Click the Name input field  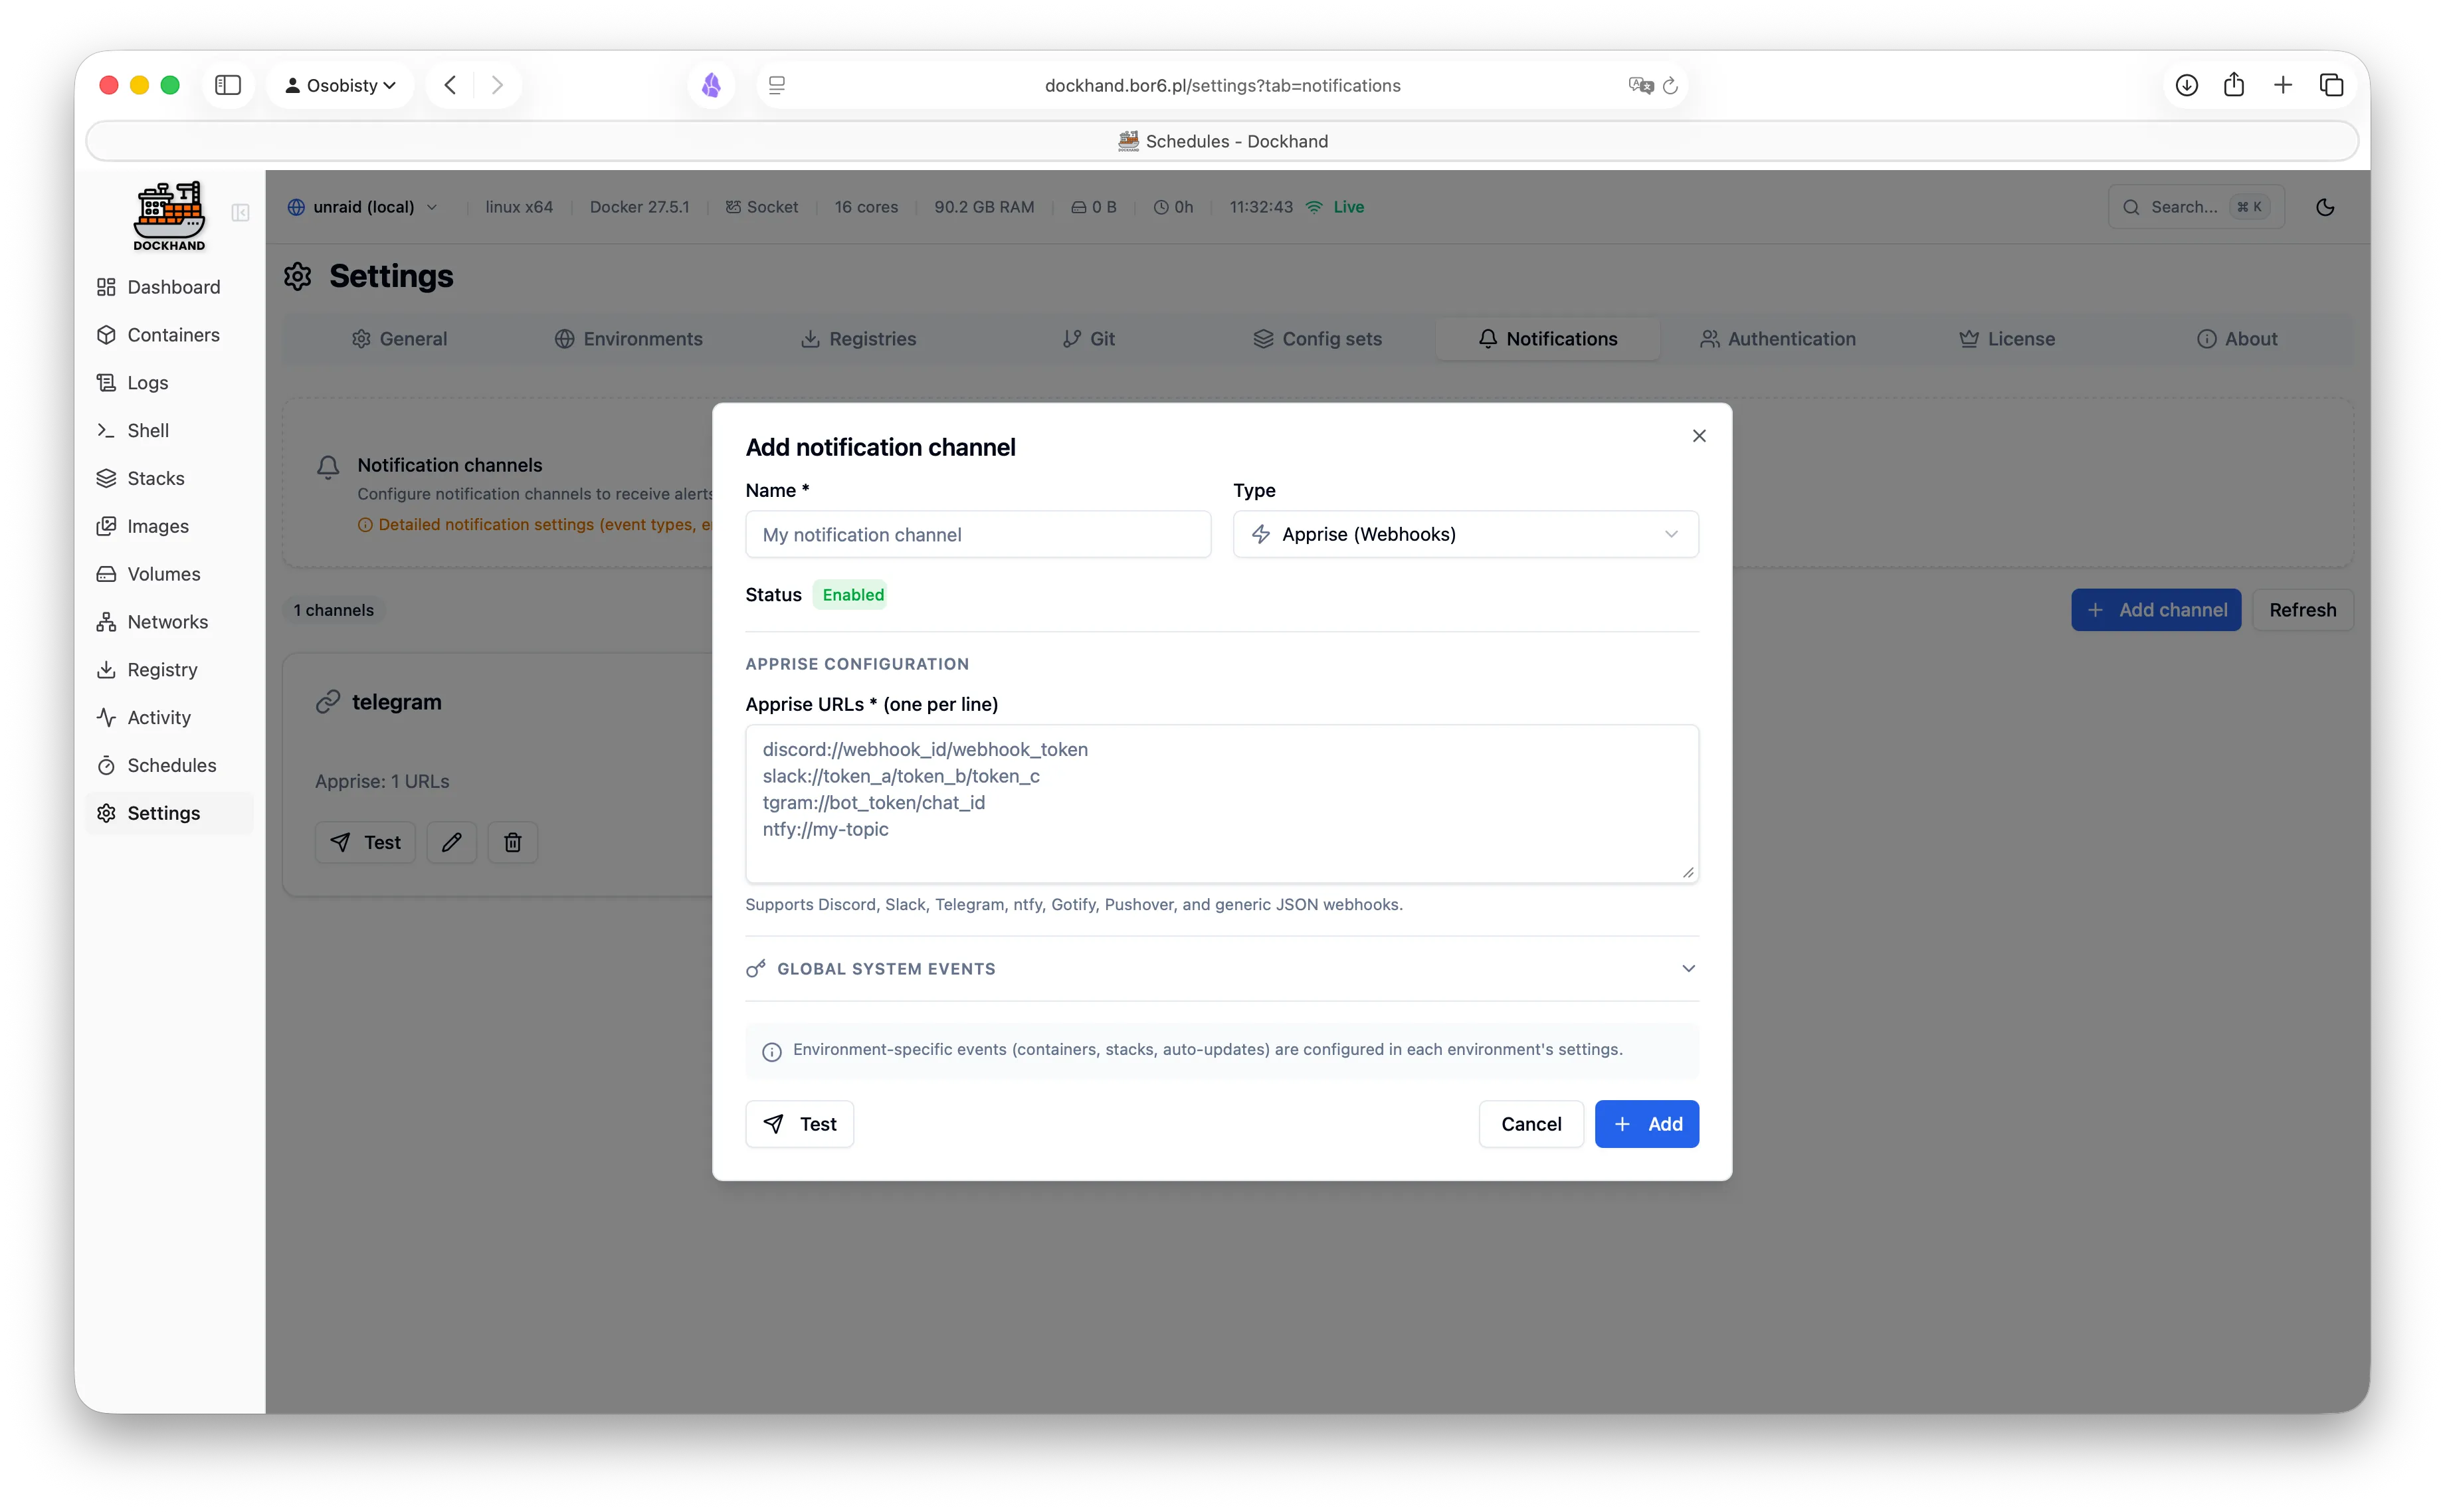977,535
